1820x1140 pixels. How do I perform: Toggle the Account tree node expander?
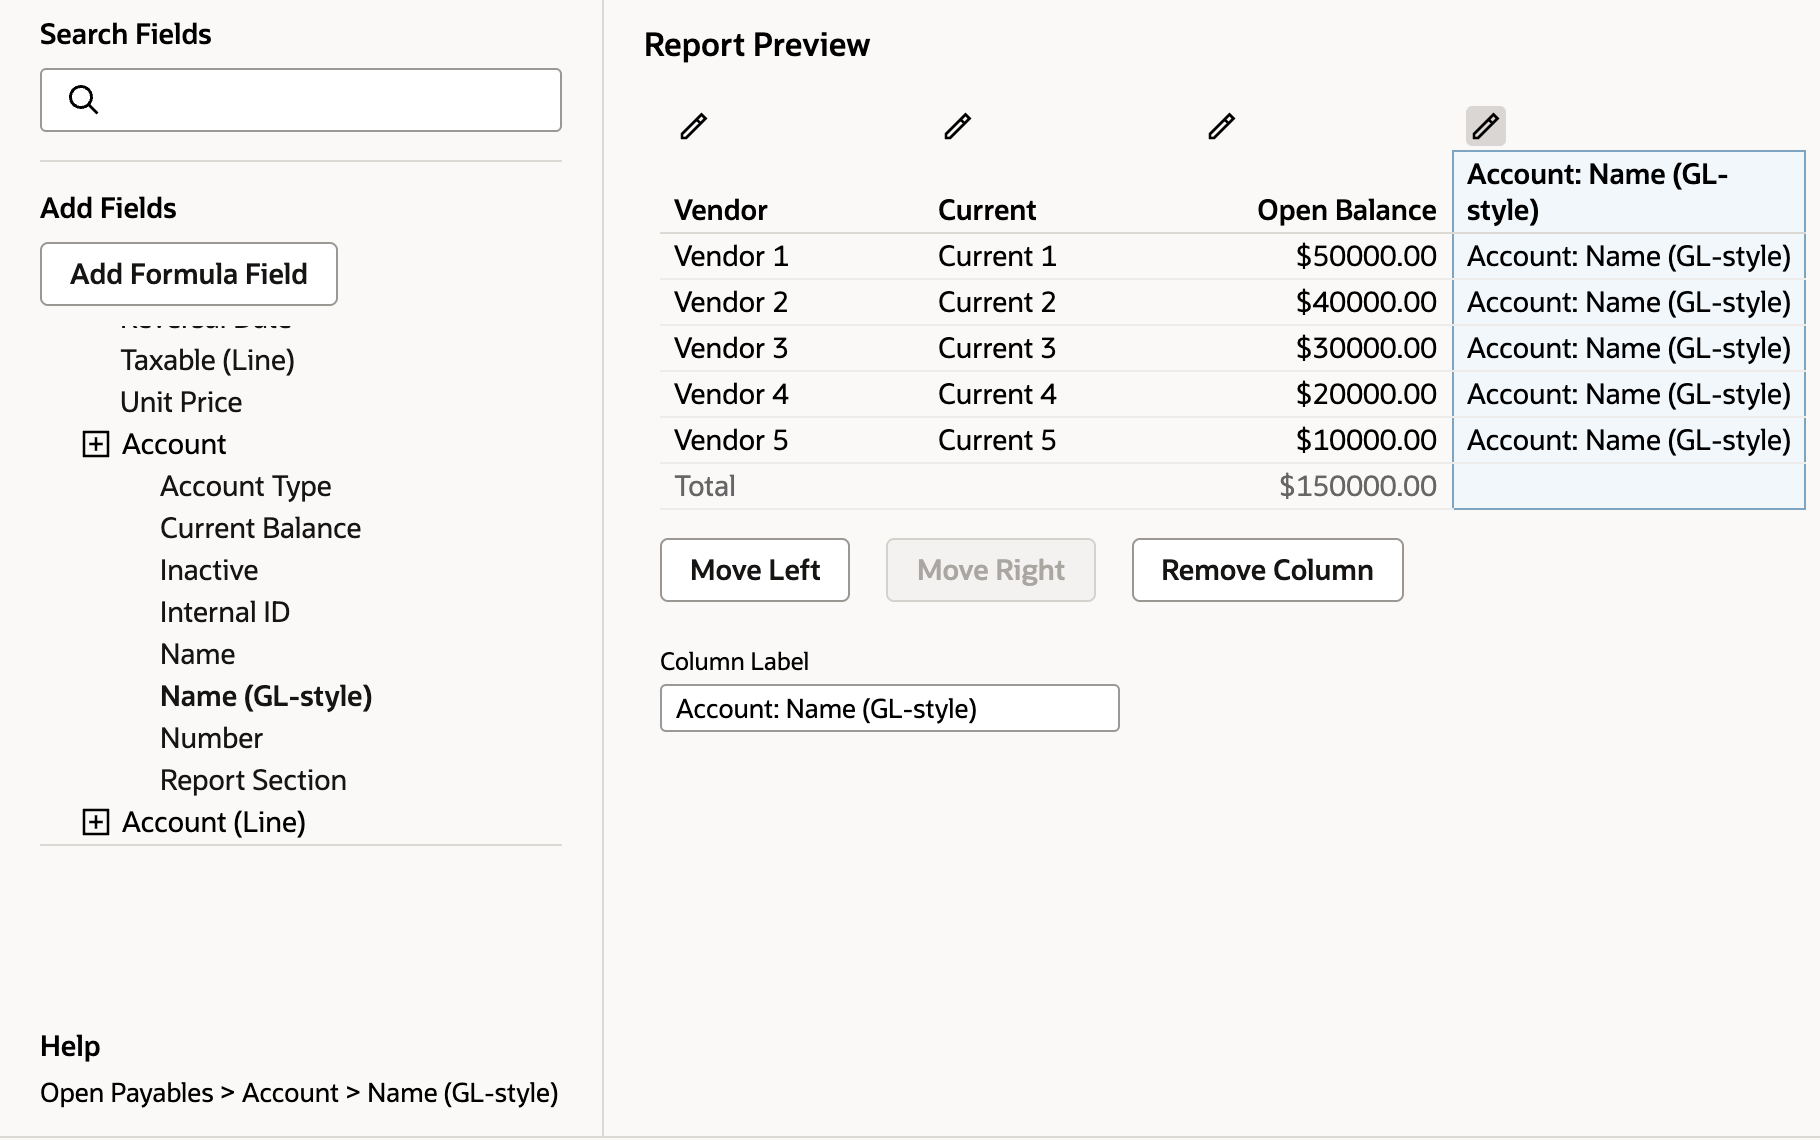pyautogui.click(x=96, y=444)
